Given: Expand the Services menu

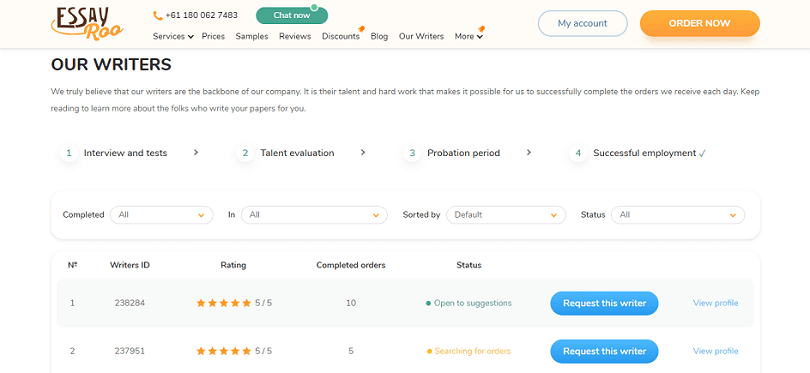Looking at the screenshot, I should pyautogui.click(x=173, y=36).
